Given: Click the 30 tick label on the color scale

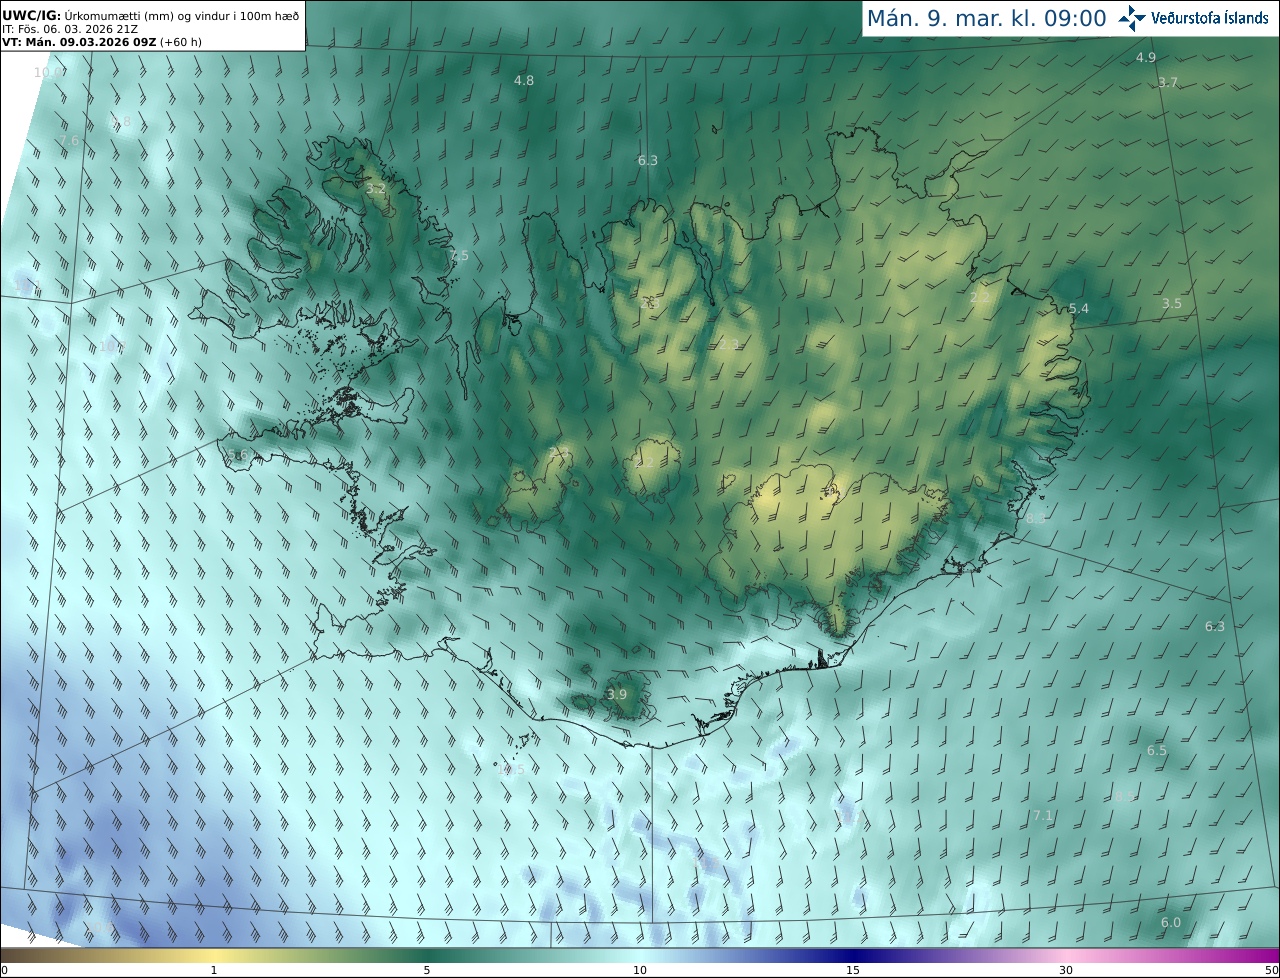Looking at the screenshot, I should point(1066,970).
